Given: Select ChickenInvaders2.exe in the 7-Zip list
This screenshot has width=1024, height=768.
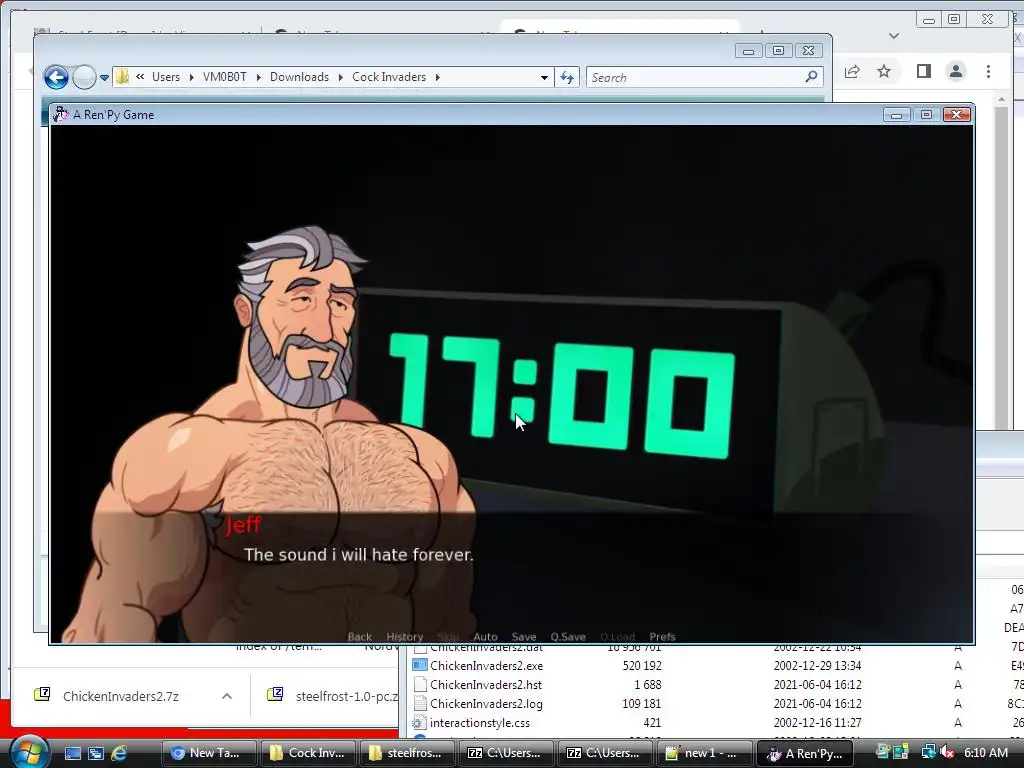Looking at the screenshot, I should pyautogui.click(x=486, y=665).
